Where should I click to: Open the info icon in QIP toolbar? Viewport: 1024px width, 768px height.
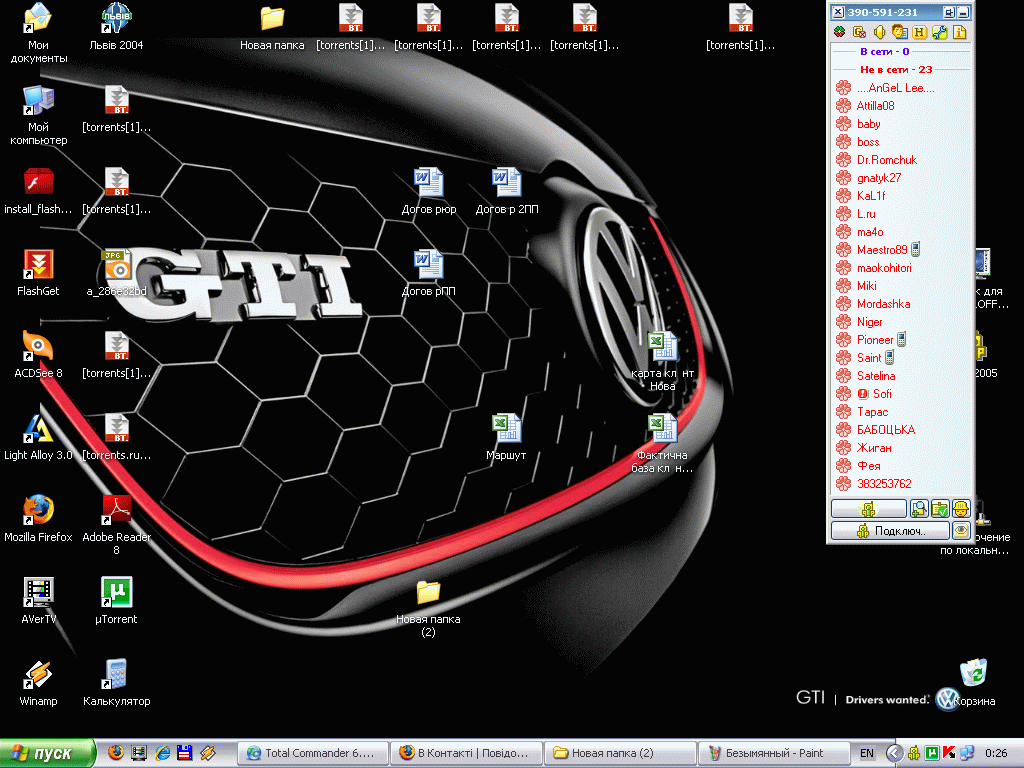point(959,32)
